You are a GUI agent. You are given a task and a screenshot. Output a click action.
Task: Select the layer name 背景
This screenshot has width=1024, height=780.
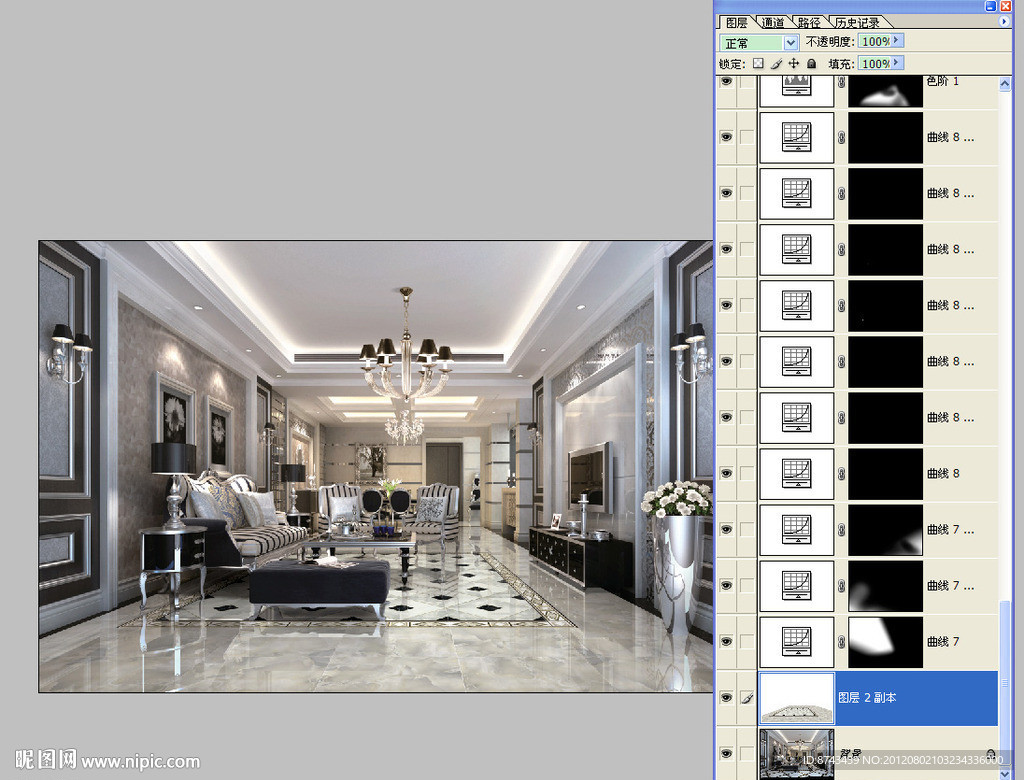[x=851, y=753]
